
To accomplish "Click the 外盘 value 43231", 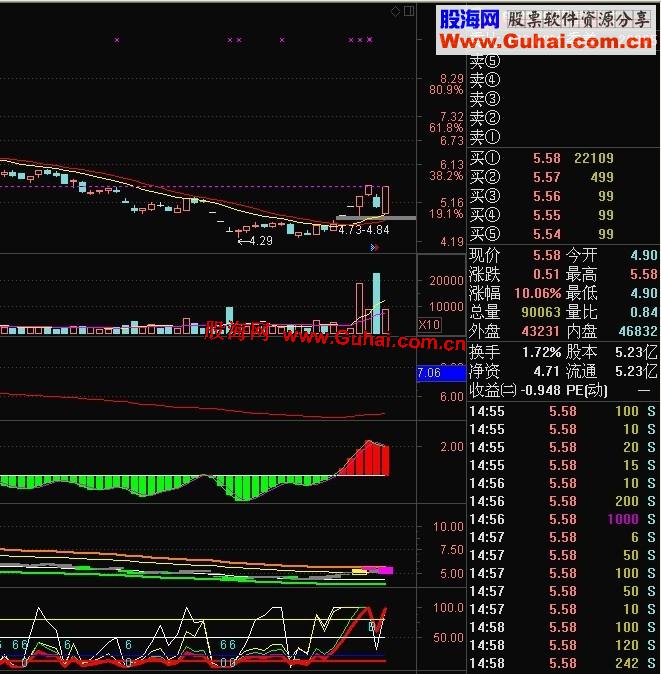I will coord(541,331).
